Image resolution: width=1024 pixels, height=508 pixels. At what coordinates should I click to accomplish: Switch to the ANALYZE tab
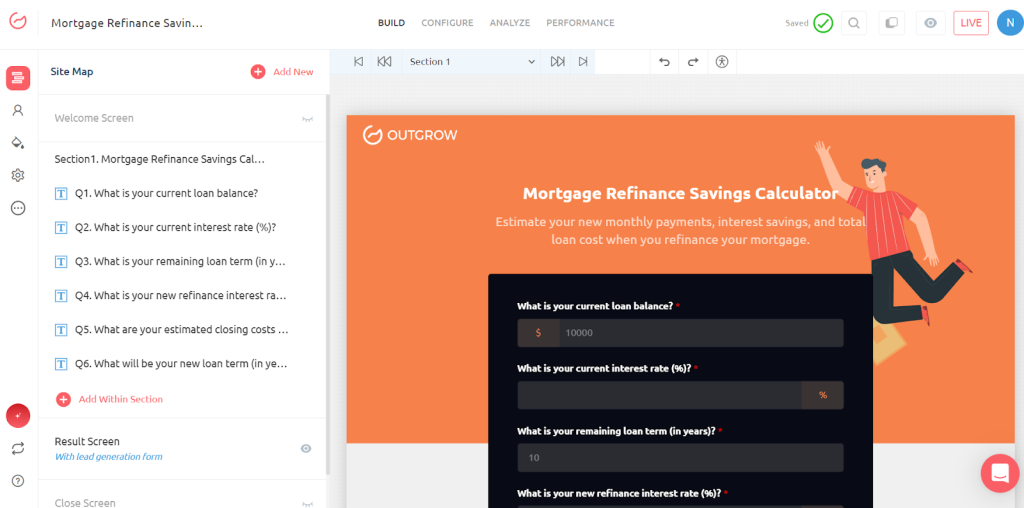[510, 23]
